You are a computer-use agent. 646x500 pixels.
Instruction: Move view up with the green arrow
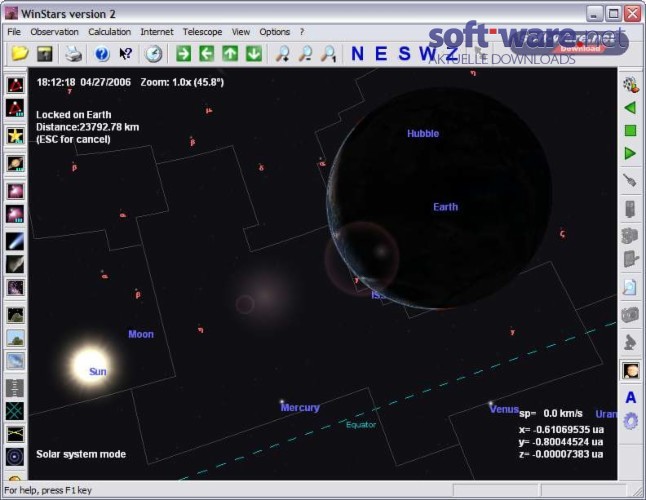point(230,54)
